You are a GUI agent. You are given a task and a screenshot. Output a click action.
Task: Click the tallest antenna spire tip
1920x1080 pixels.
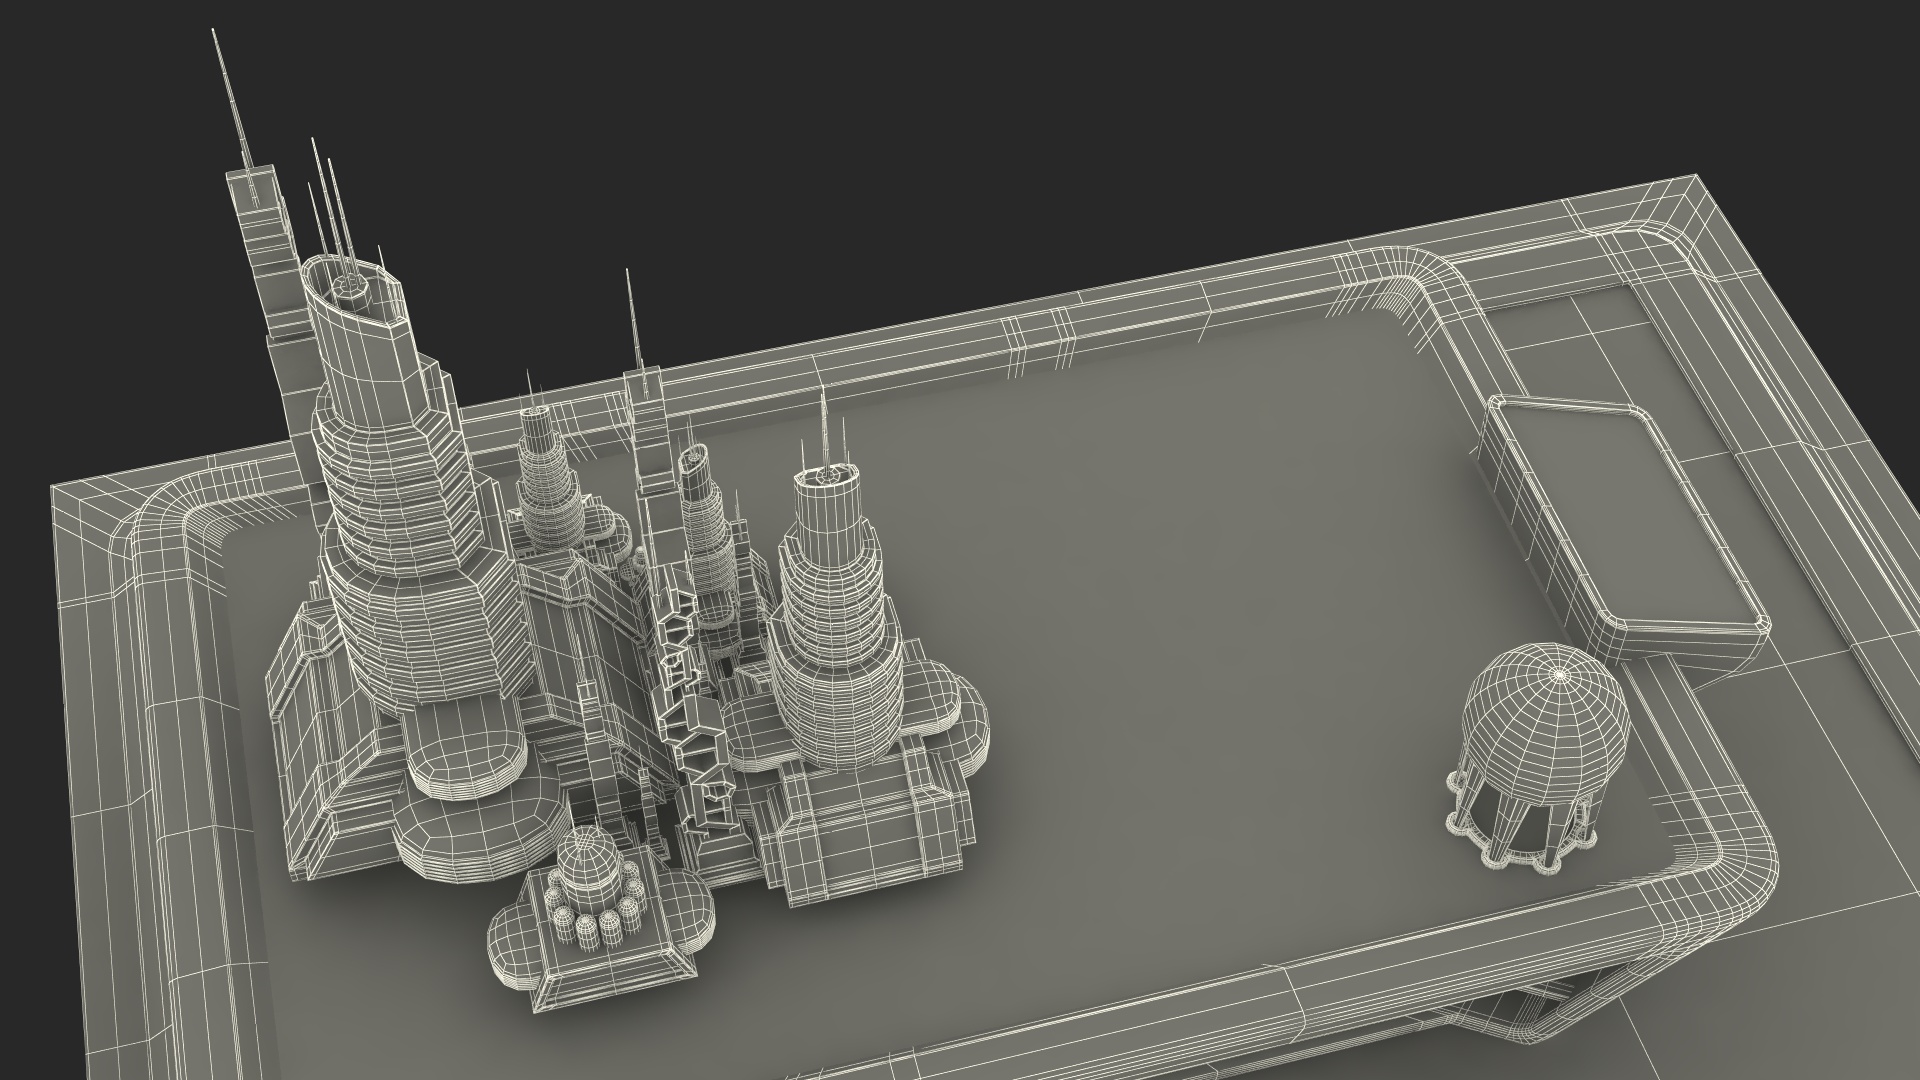point(215,33)
